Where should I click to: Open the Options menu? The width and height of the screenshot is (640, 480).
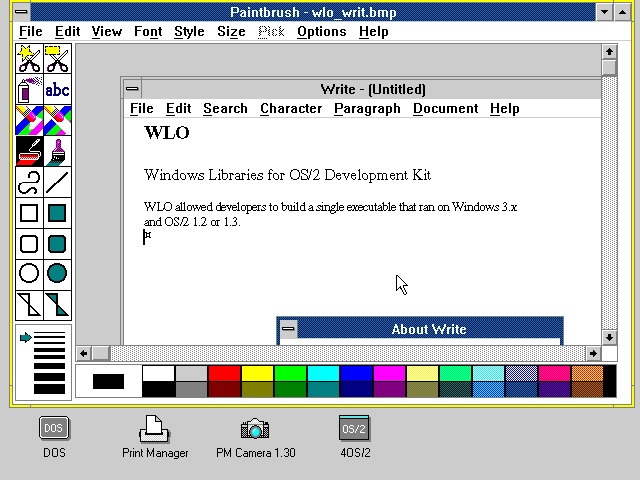322,32
